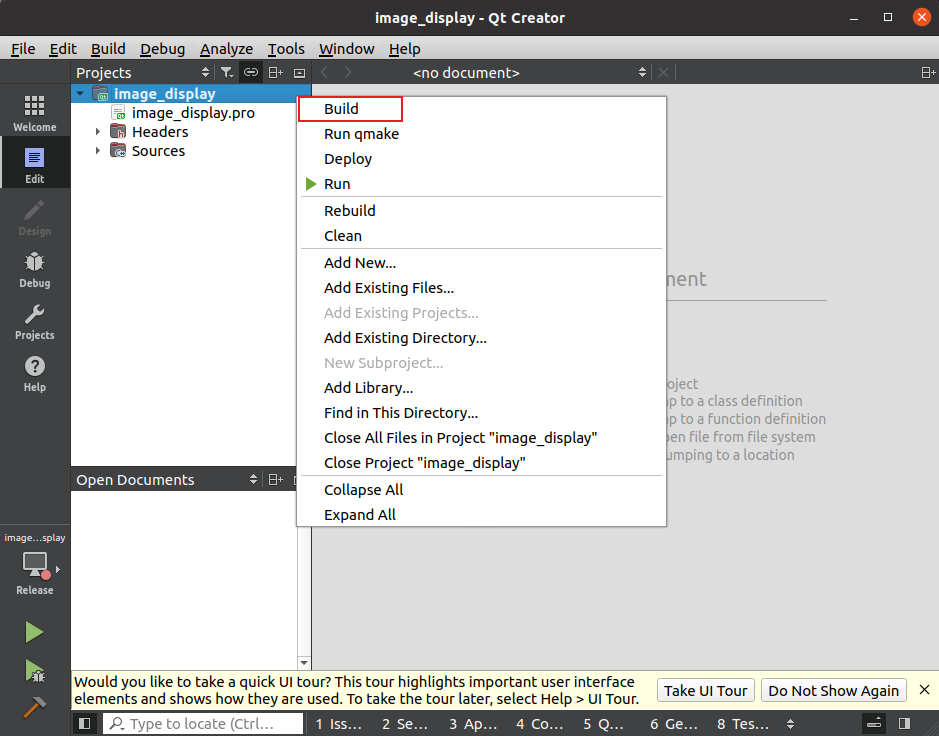Open the File menu
The height and width of the screenshot is (736, 939).
[x=23, y=49]
